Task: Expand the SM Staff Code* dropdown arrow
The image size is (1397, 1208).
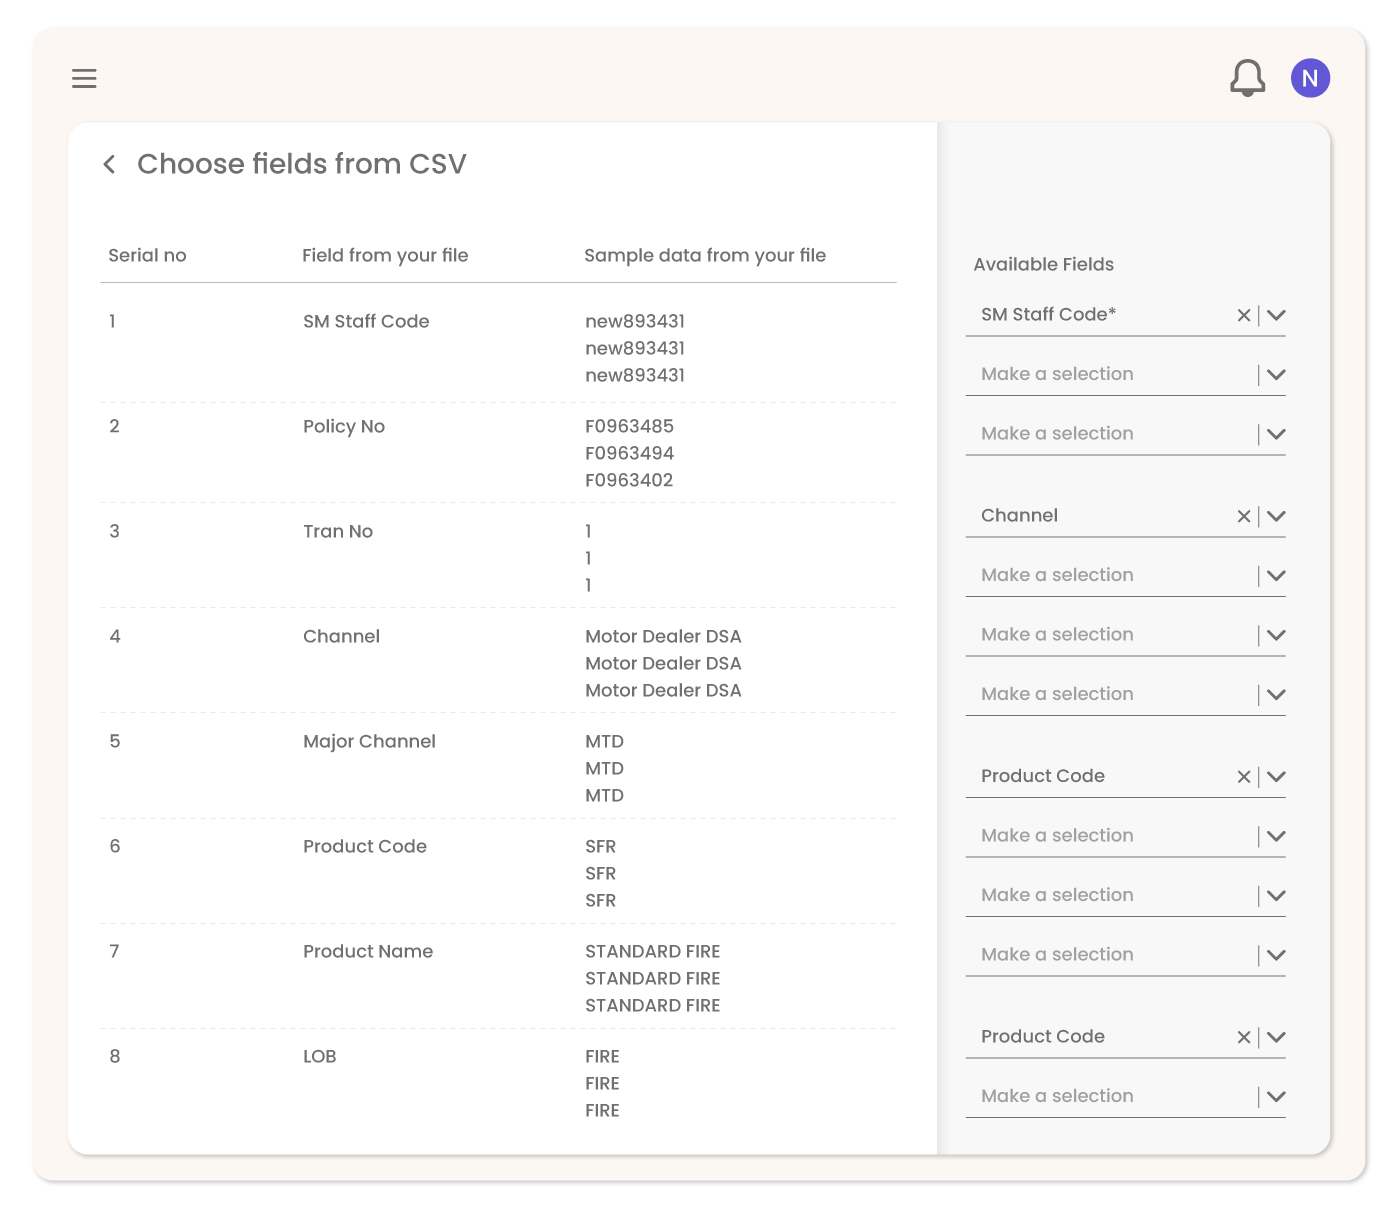Action: click(1276, 315)
